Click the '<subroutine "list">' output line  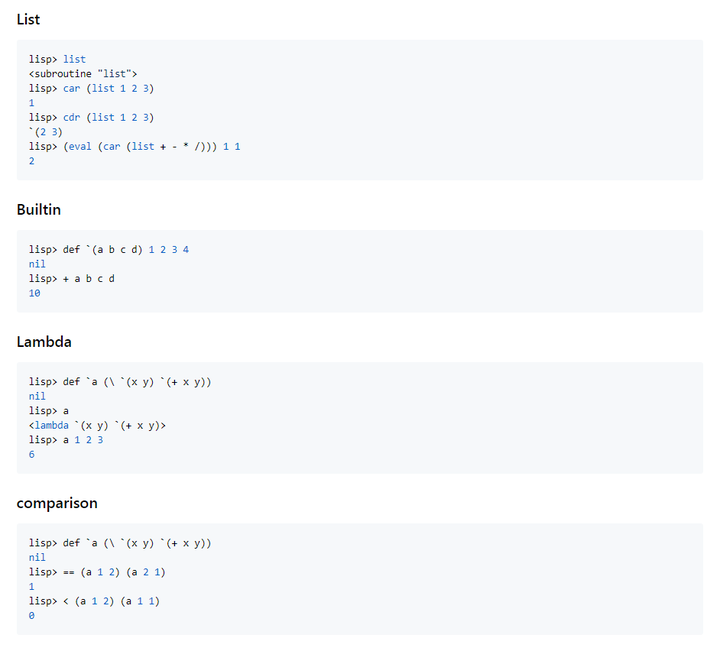[83, 74]
